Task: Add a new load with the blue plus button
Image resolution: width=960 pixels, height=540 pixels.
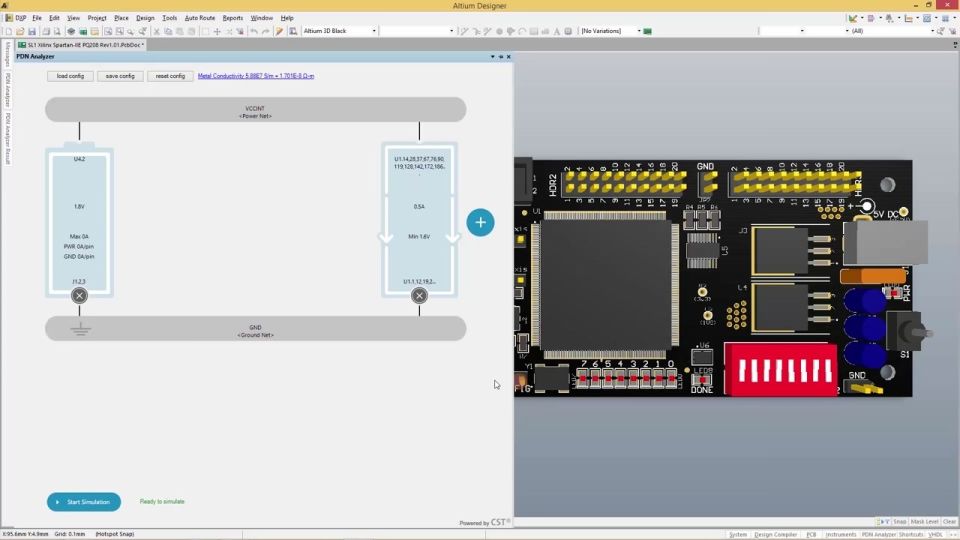Action: pyautogui.click(x=481, y=222)
